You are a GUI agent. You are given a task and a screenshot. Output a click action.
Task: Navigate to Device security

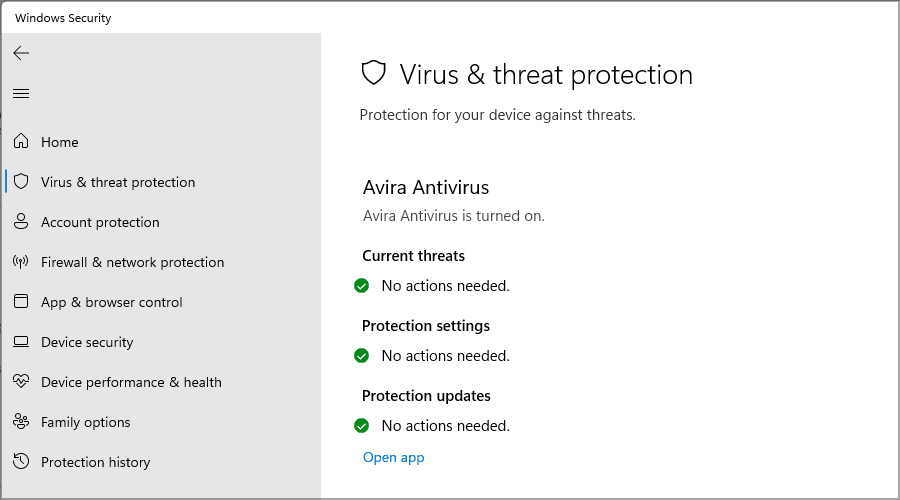click(x=87, y=342)
